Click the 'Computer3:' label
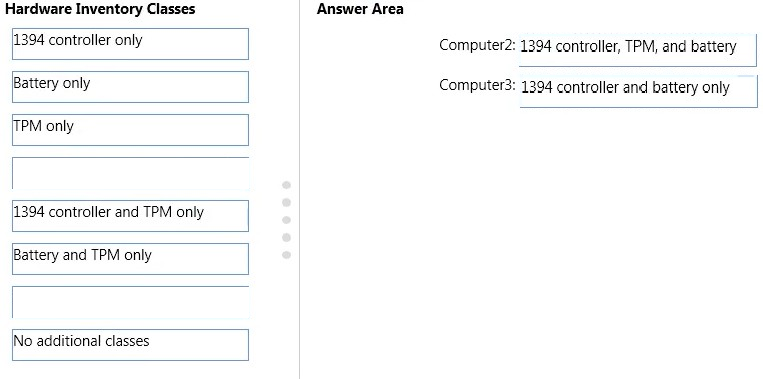This screenshot has height=379, width=763. tap(477, 85)
